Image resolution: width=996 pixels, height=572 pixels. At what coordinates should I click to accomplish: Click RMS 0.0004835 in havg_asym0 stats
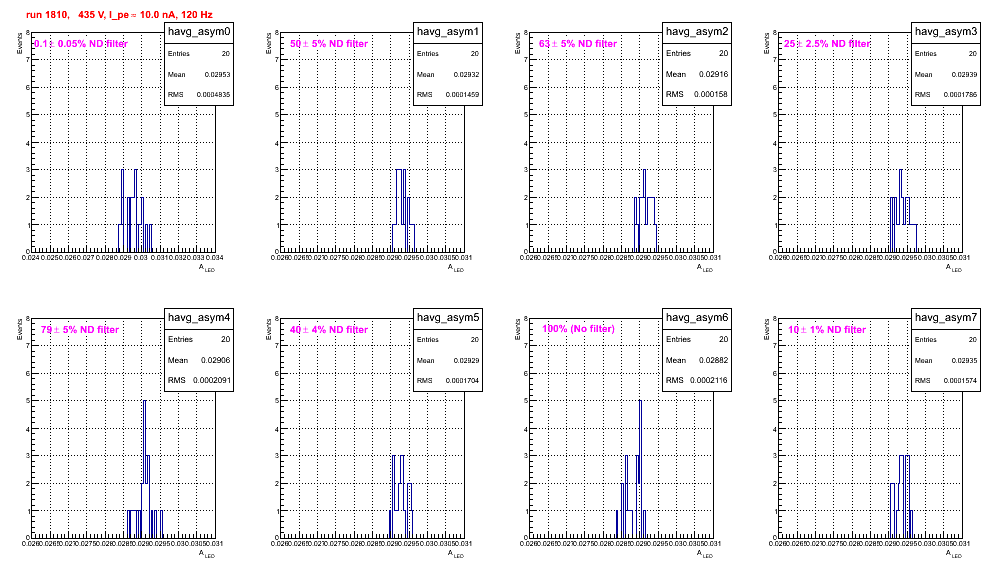click(x=199, y=95)
